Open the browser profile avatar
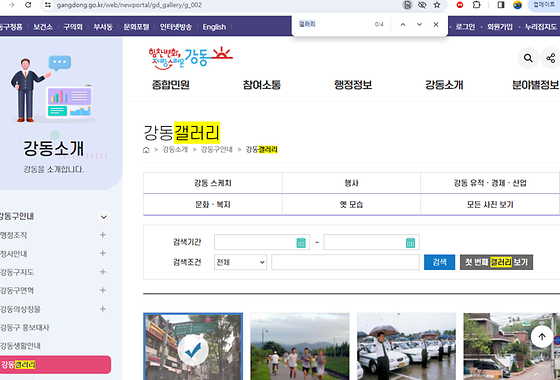 point(517,5)
